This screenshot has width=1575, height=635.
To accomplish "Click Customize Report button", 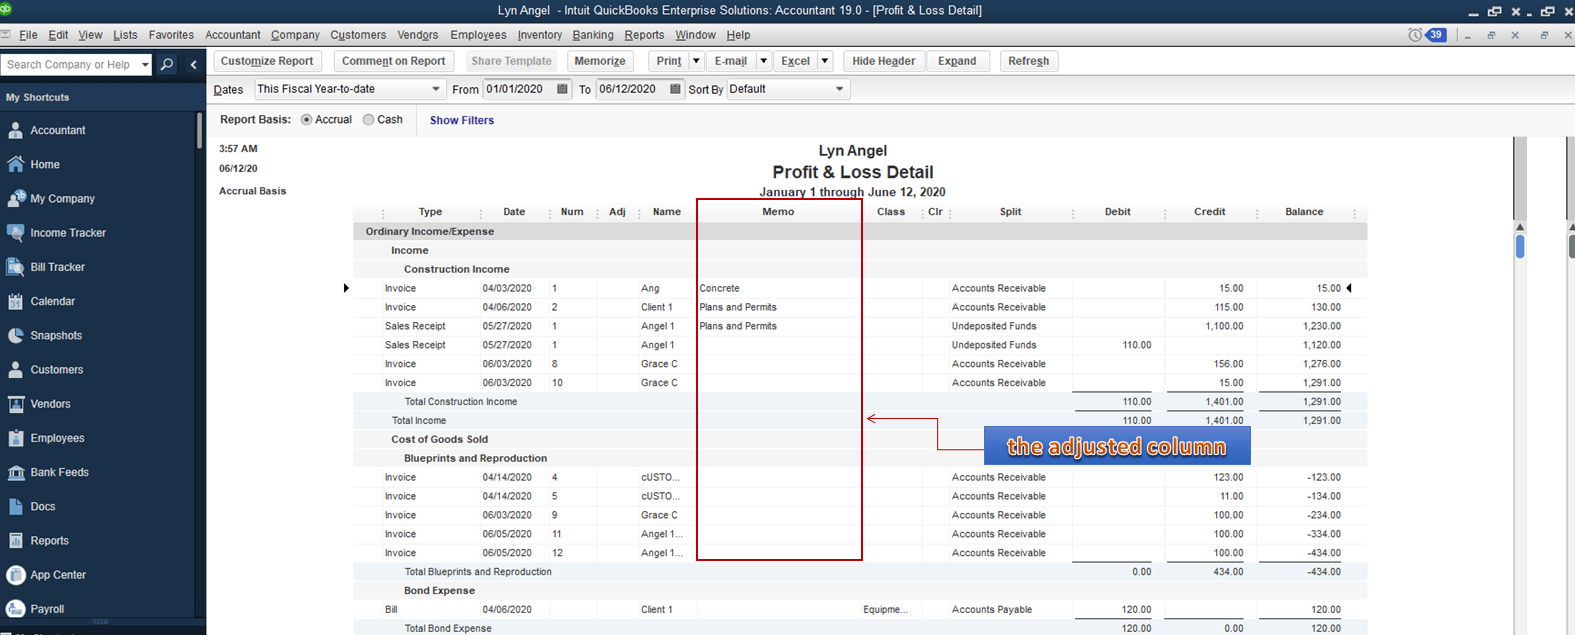I will click(267, 61).
